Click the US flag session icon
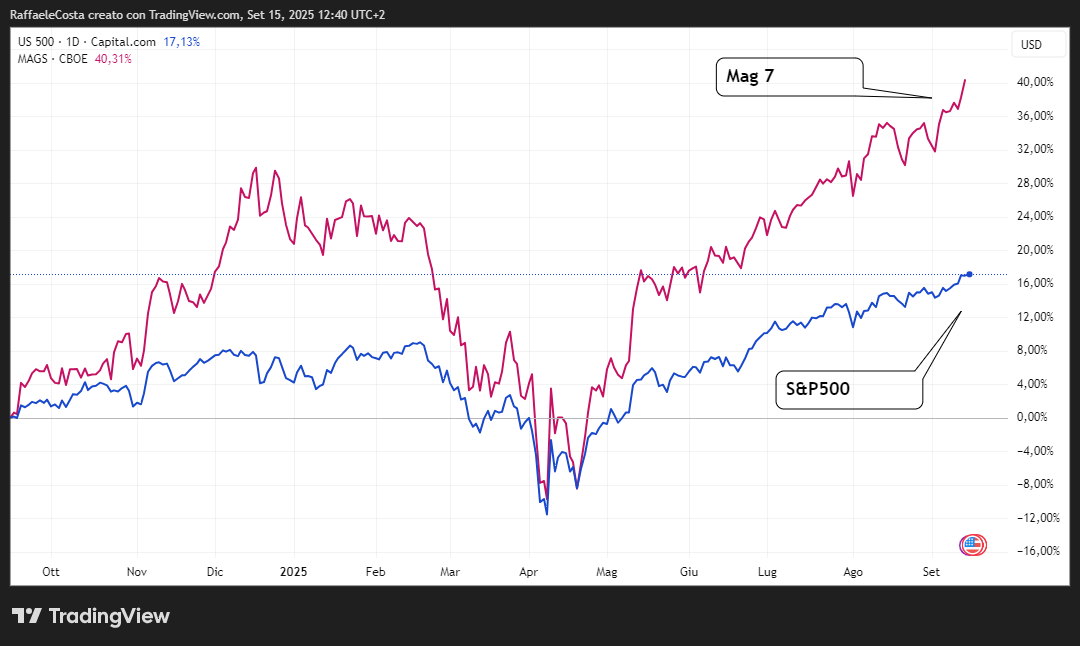The width and height of the screenshot is (1080, 646). tap(973, 545)
